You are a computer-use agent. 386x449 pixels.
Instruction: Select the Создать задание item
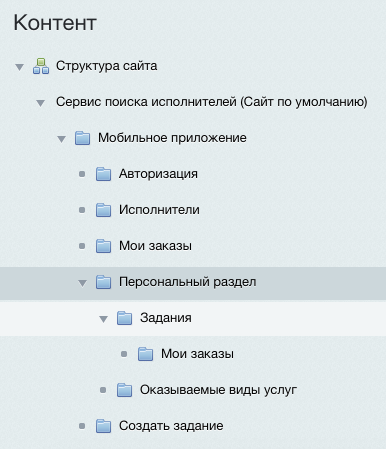click(x=171, y=426)
